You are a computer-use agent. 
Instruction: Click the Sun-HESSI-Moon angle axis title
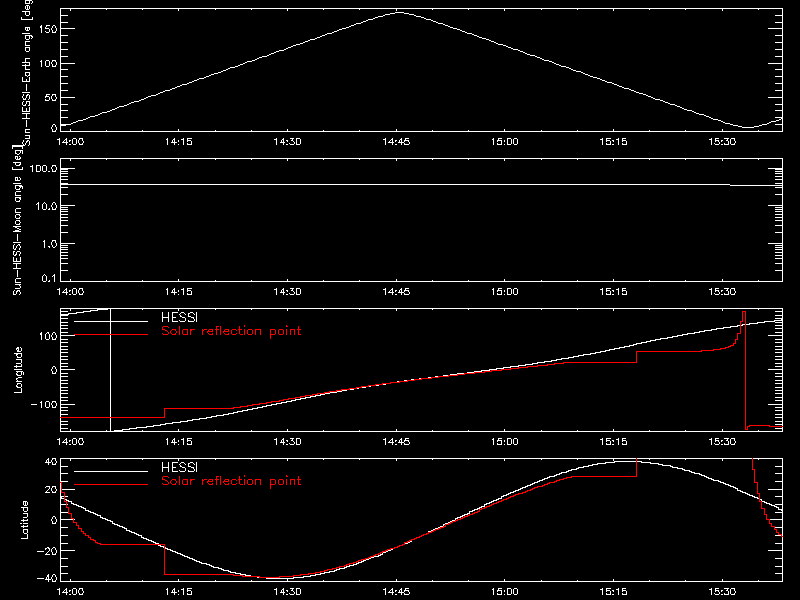pyautogui.click(x=17, y=221)
